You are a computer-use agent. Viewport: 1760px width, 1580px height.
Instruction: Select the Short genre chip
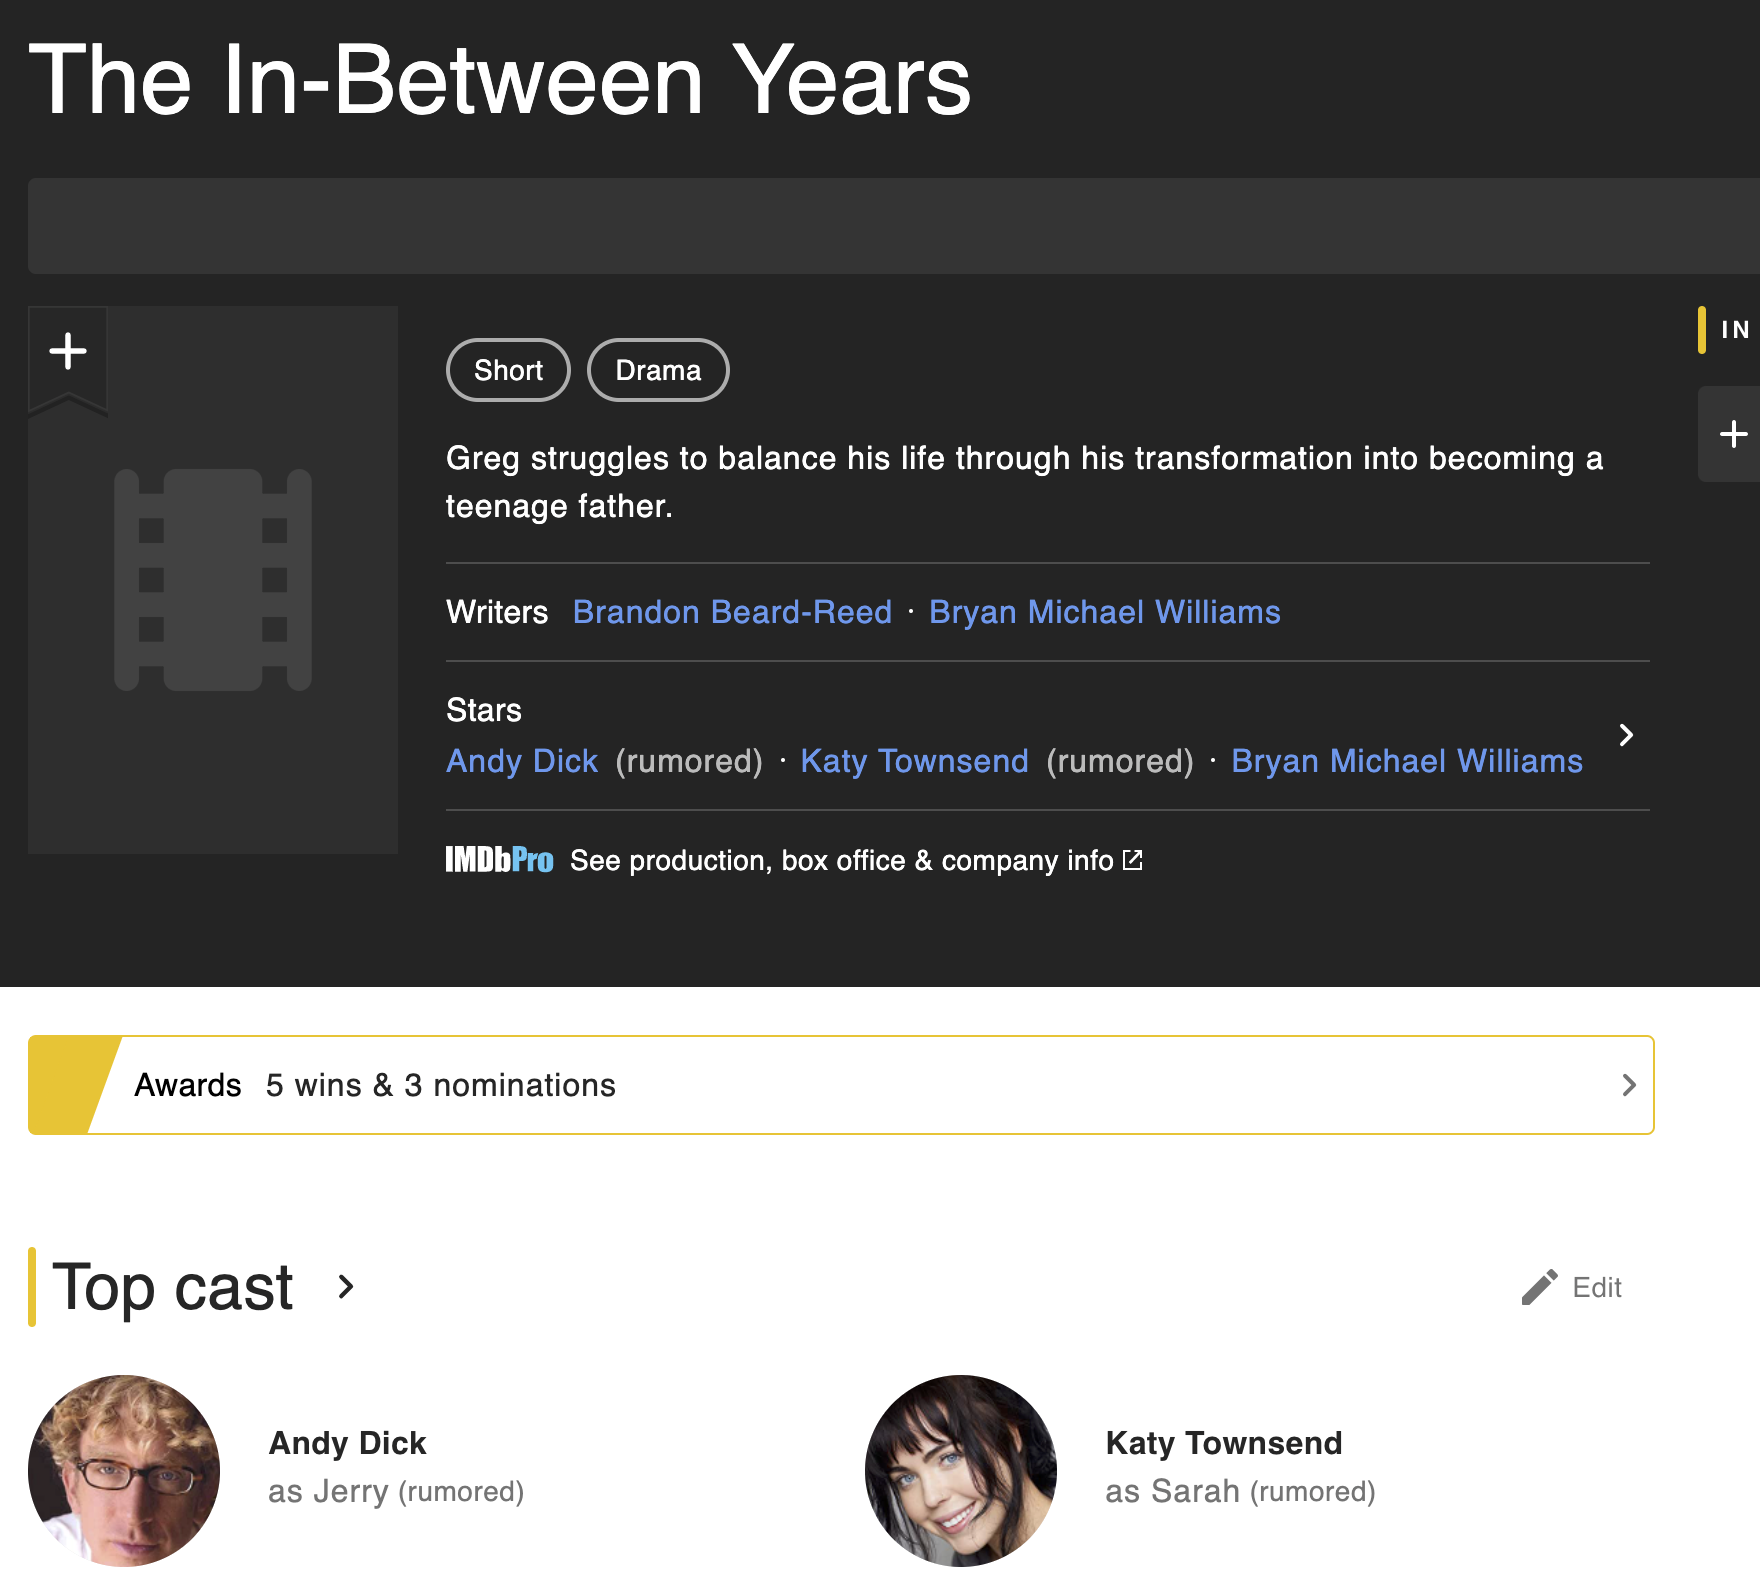pyautogui.click(x=508, y=370)
